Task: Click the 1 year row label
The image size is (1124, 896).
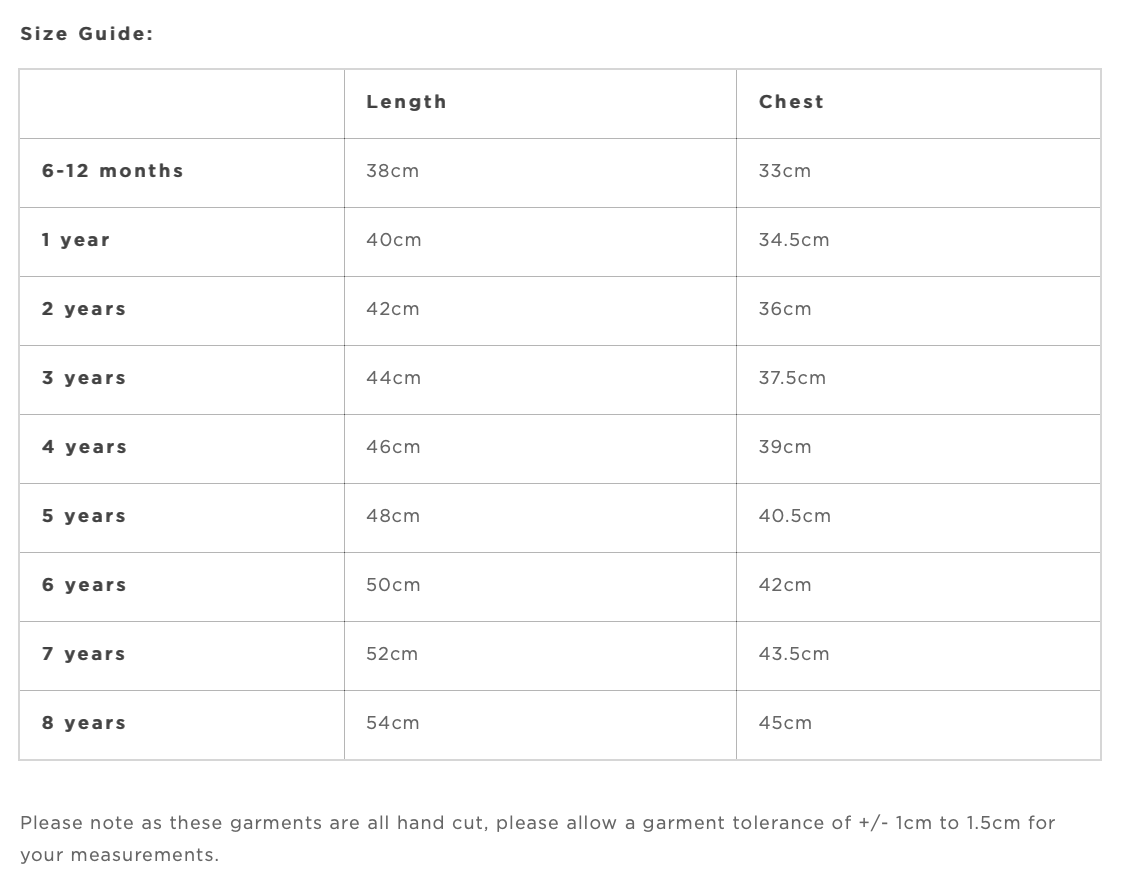Action: tap(76, 240)
